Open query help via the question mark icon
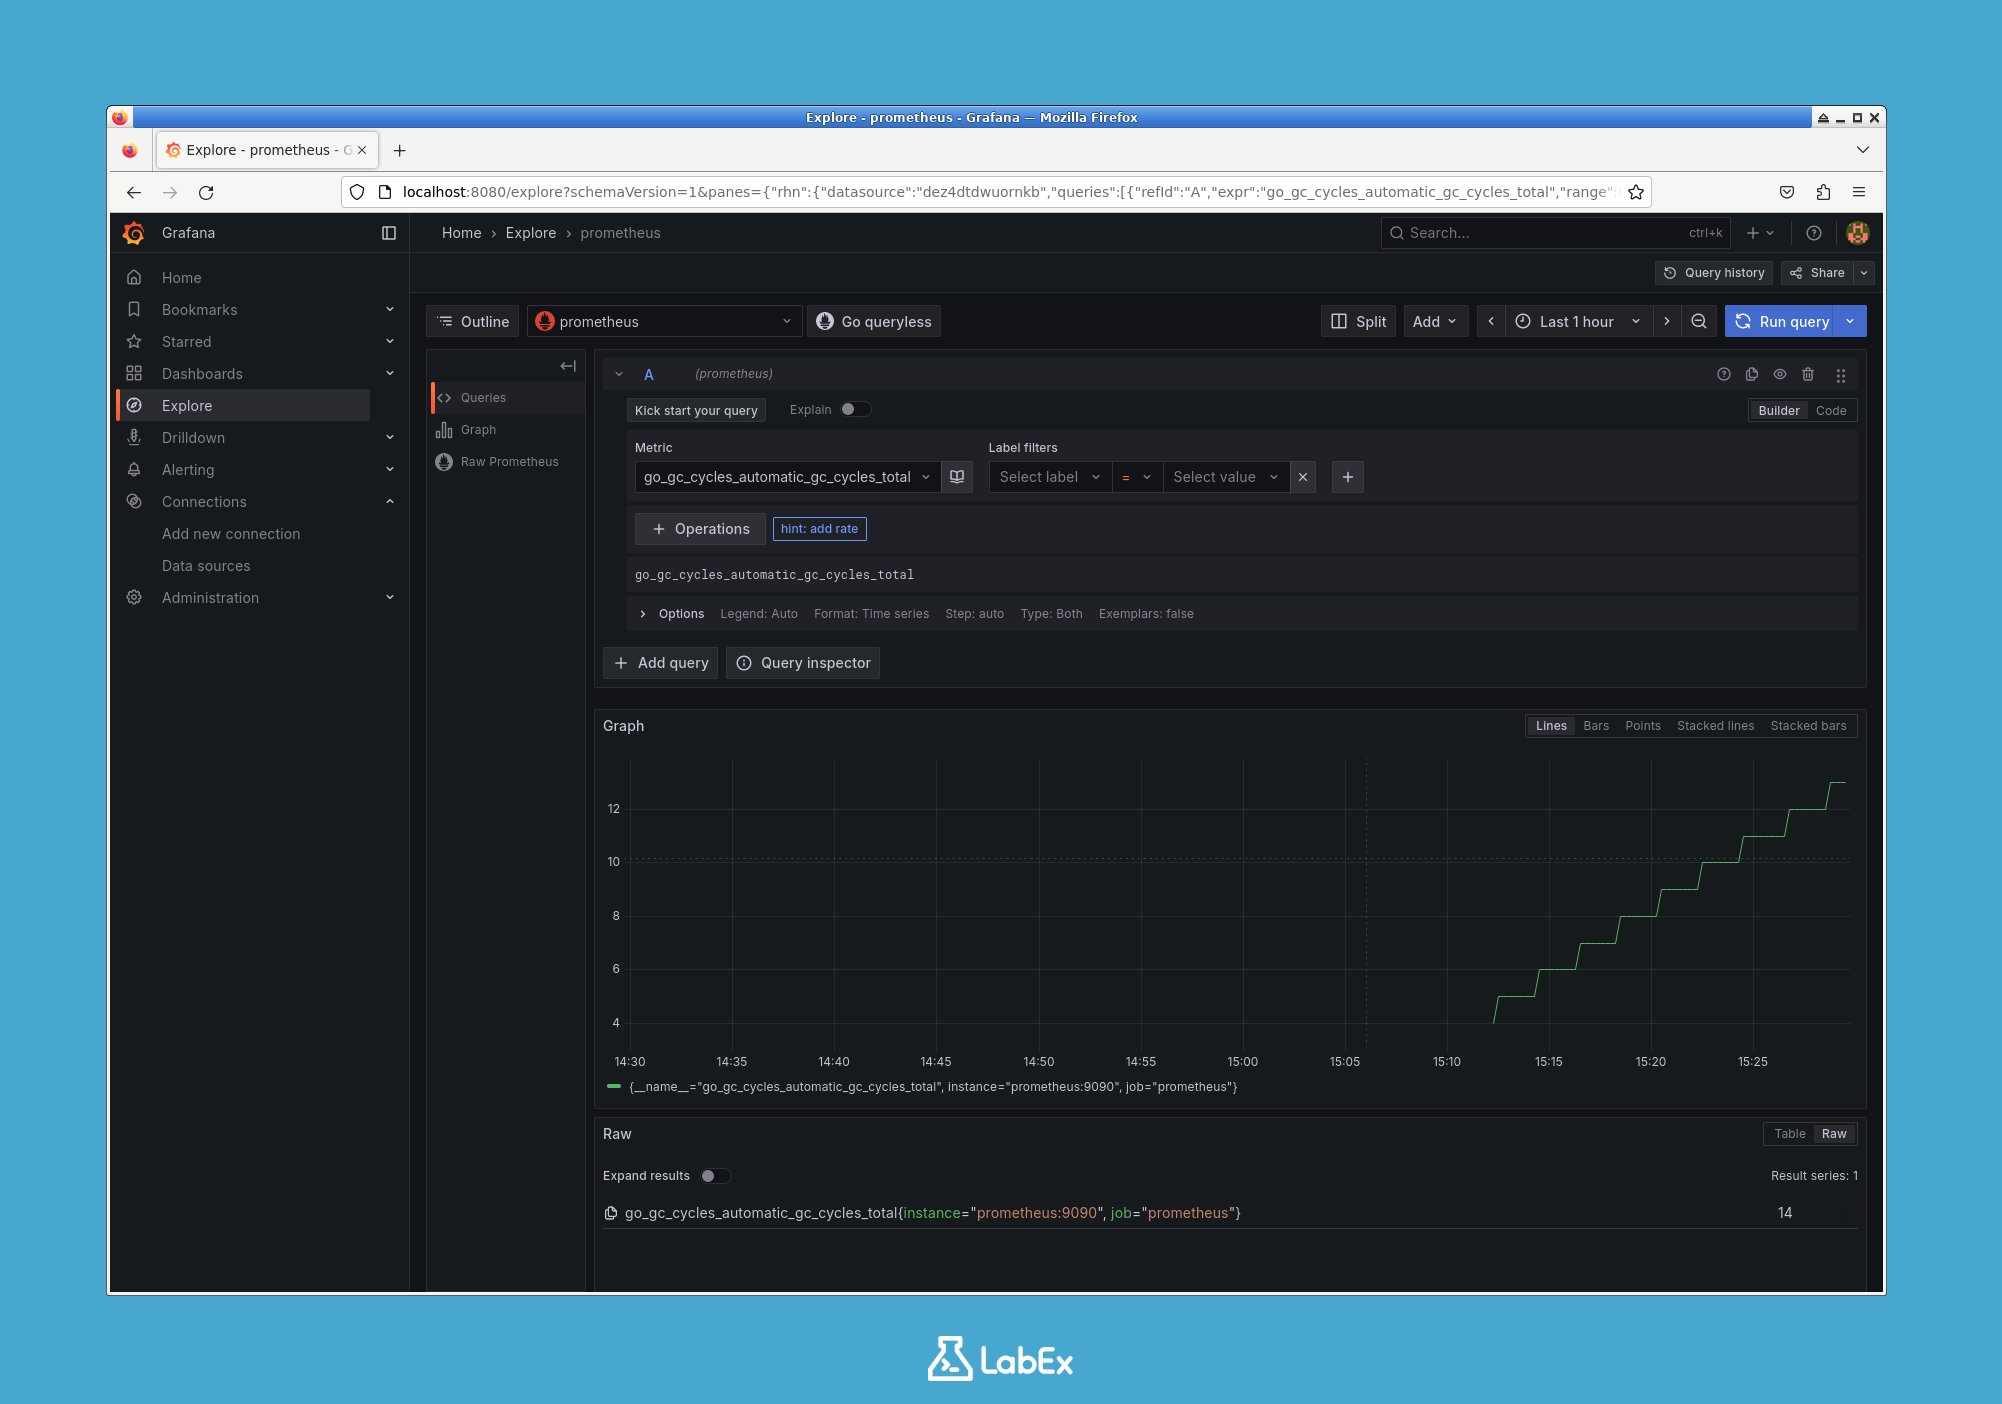 1723,374
